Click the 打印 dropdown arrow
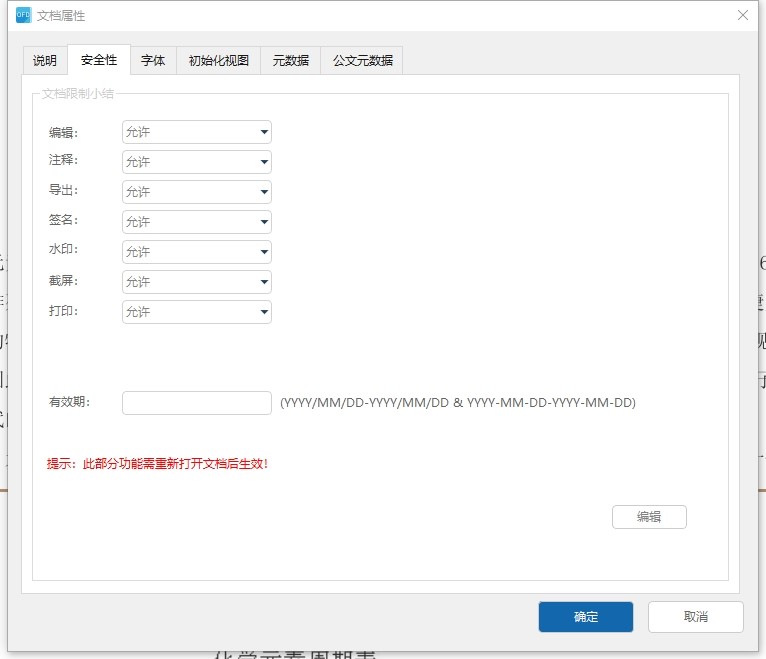The width and height of the screenshot is (766, 659). (264, 312)
